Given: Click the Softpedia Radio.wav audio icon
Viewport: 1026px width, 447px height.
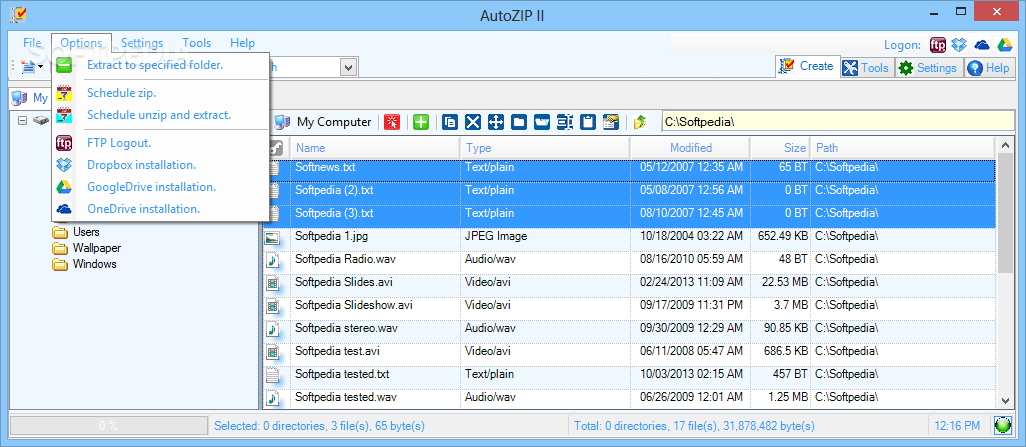Looking at the screenshot, I should tap(272, 261).
